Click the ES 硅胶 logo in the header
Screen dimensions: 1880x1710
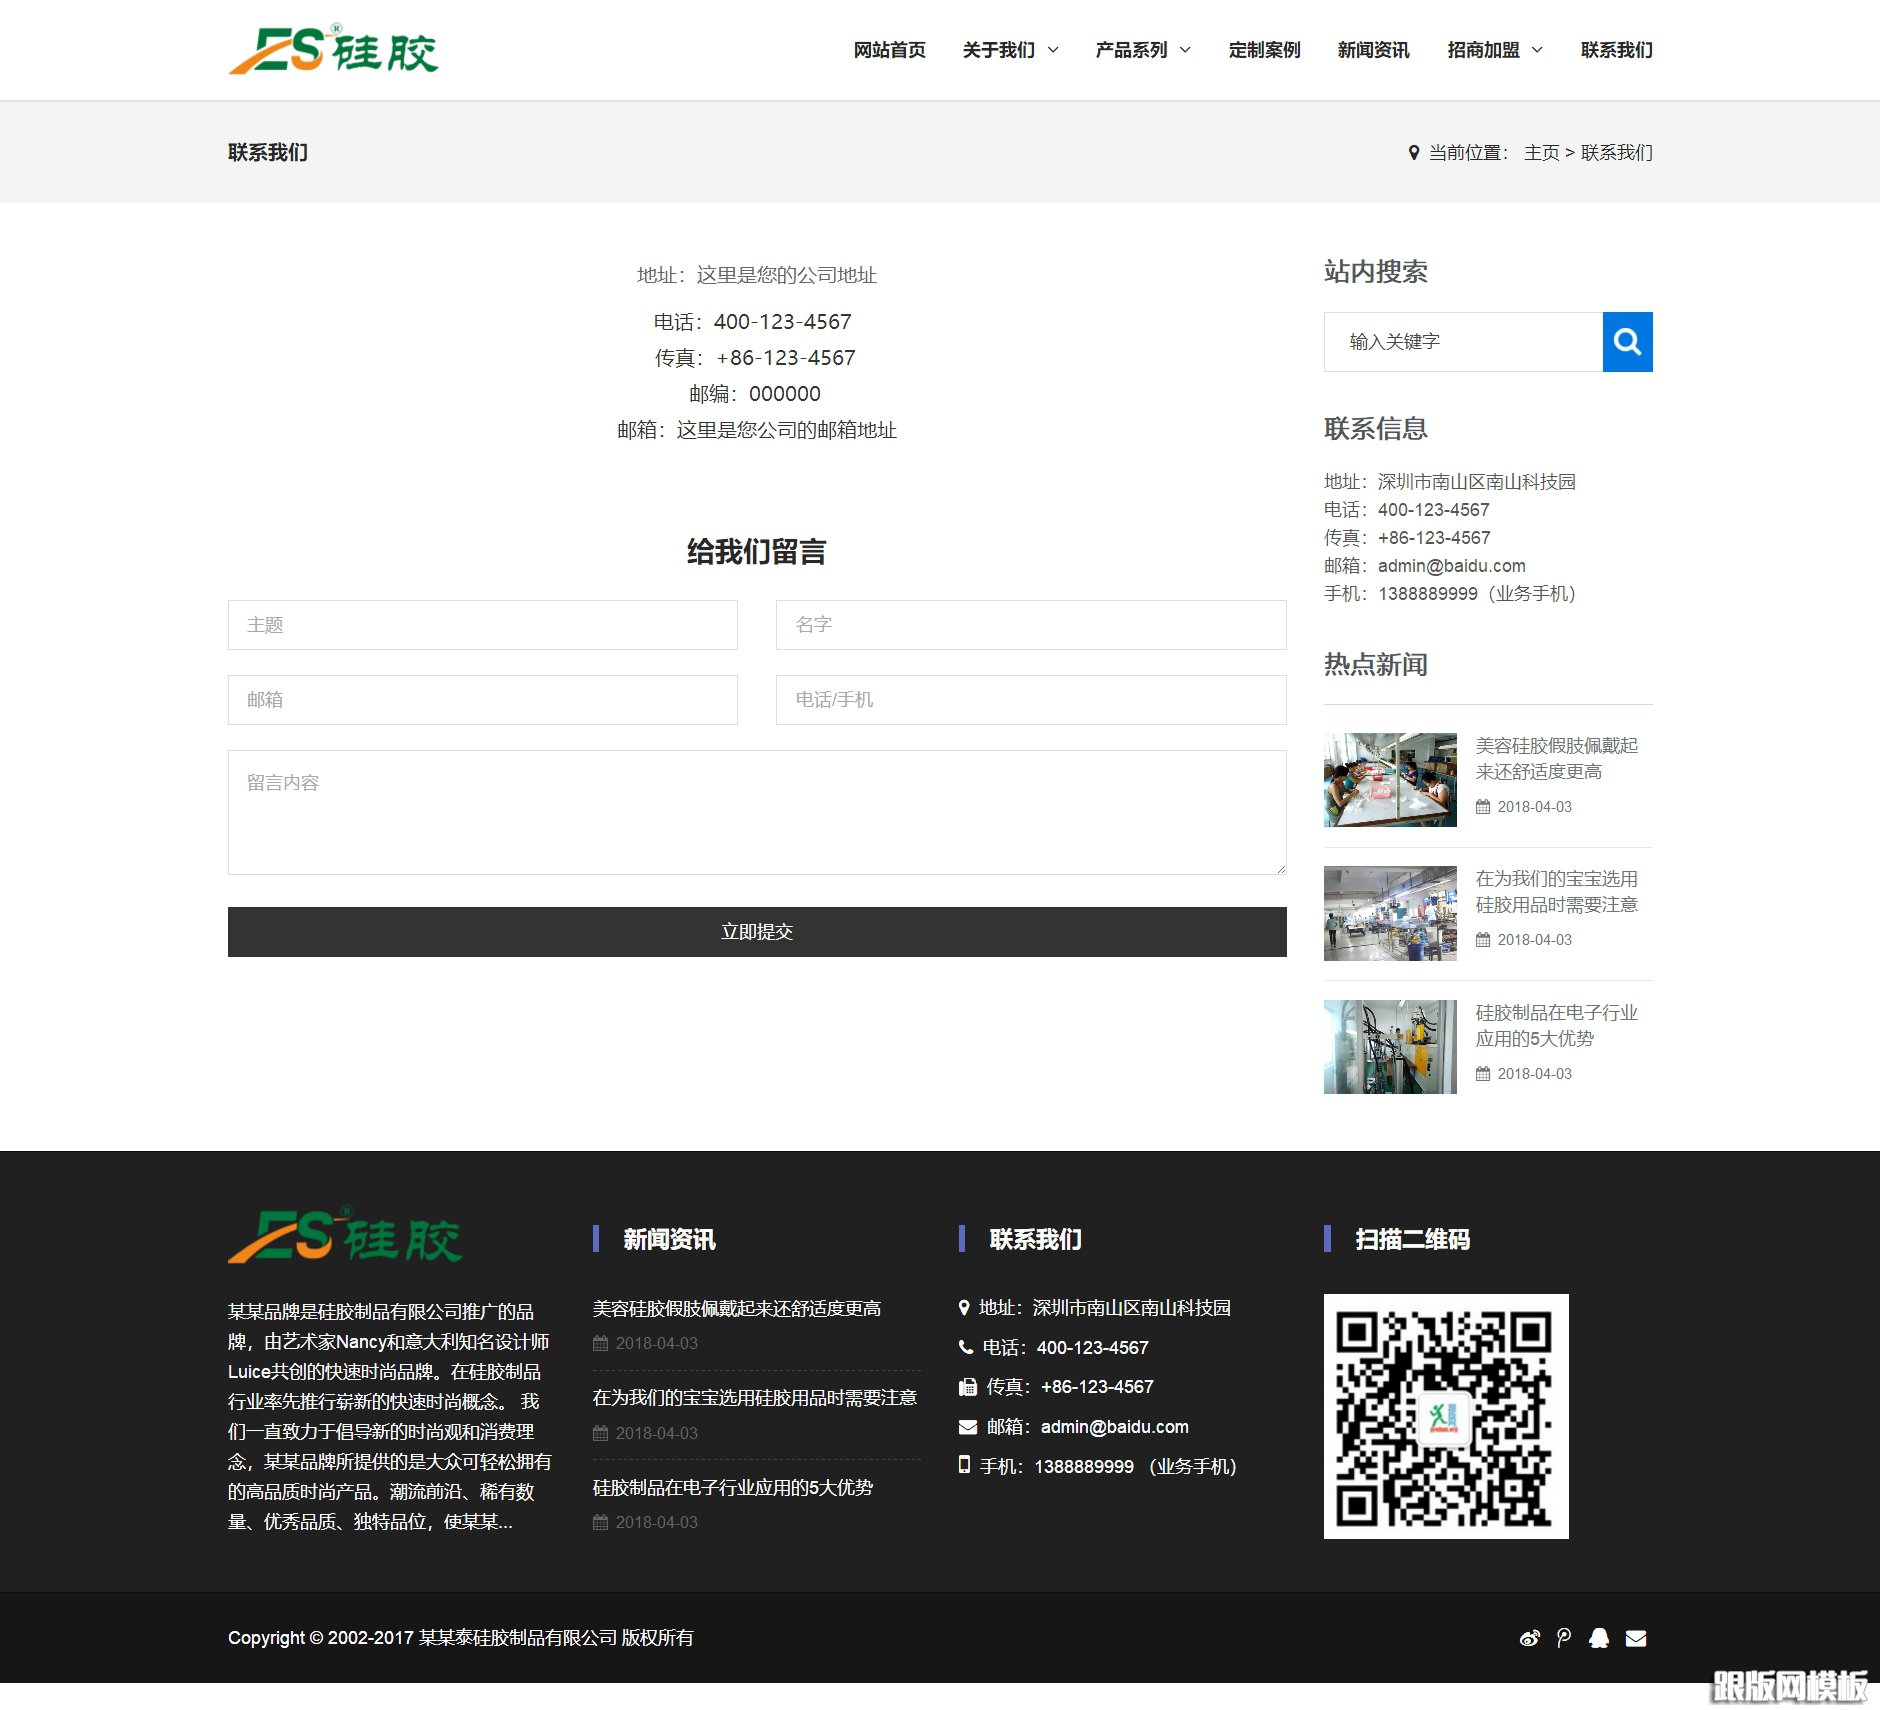pyautogui.click(x=335, y=50)
